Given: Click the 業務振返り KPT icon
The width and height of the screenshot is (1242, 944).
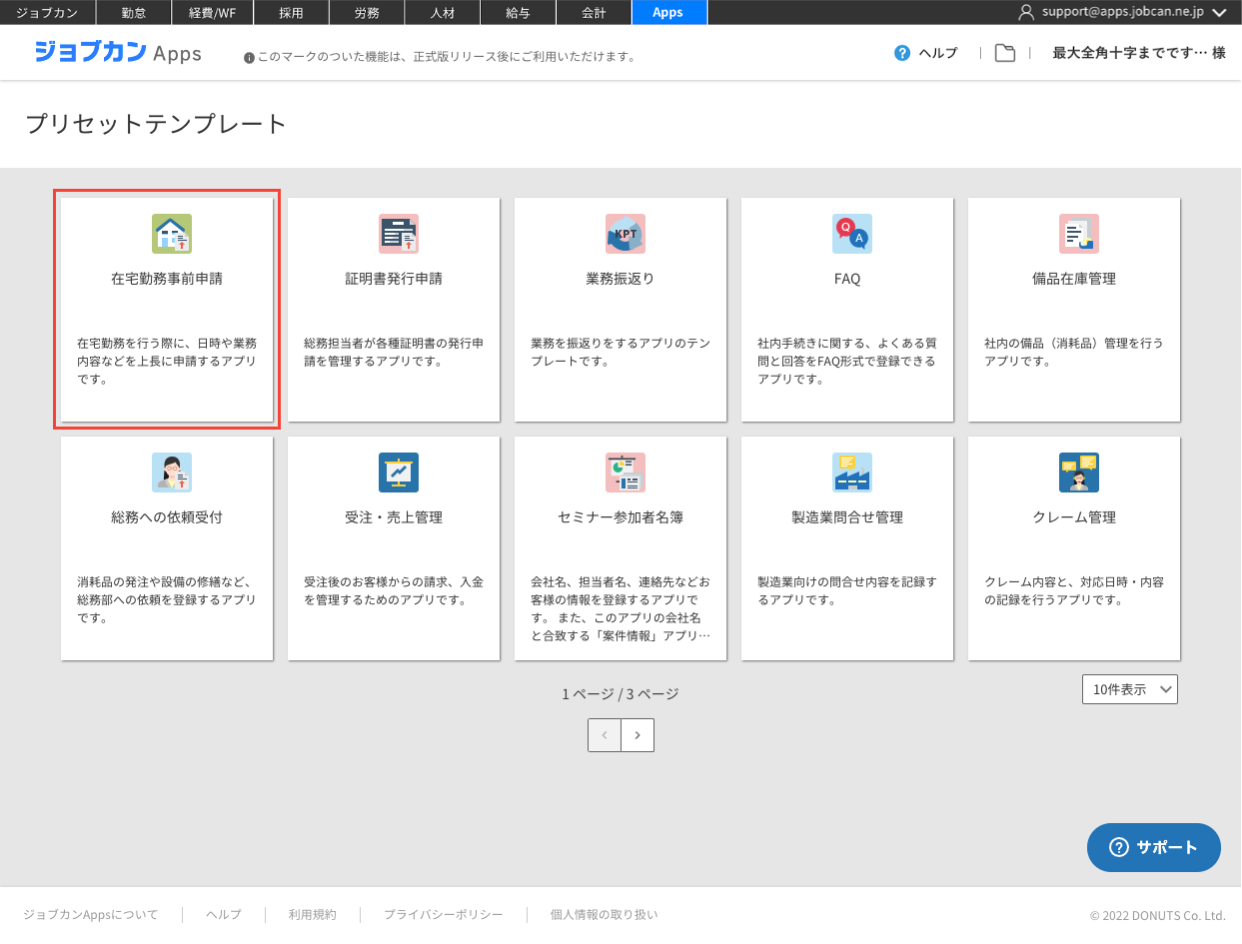Looking at the screenshot, I should coord(625,234).
